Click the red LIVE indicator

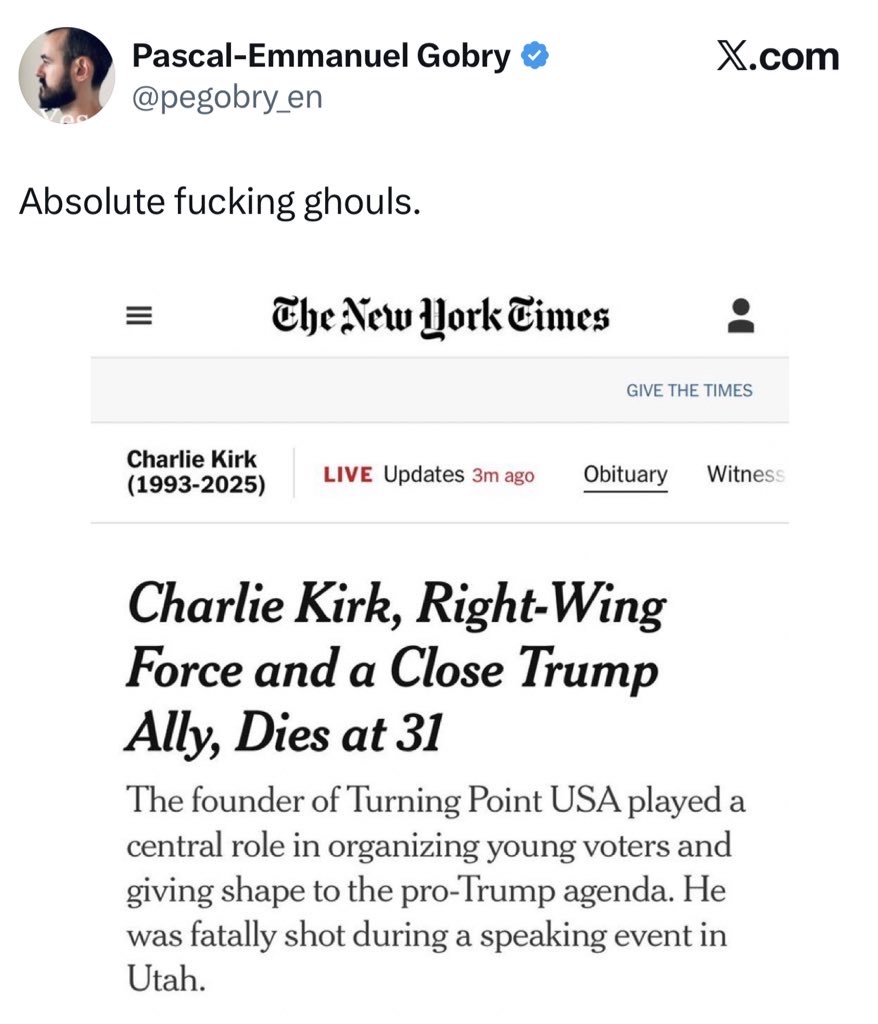pyautogui.click(x=348, y=475)
